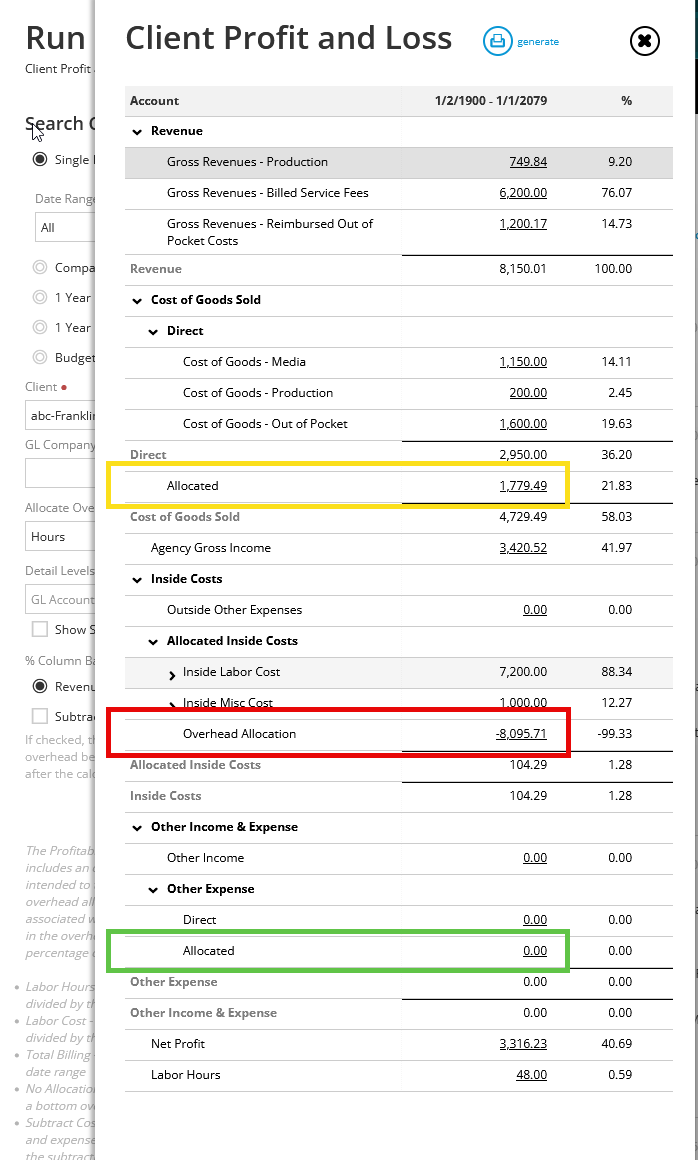
Task: Open Gross Revenues Production amount 749.84
Action: pos(528,161)
